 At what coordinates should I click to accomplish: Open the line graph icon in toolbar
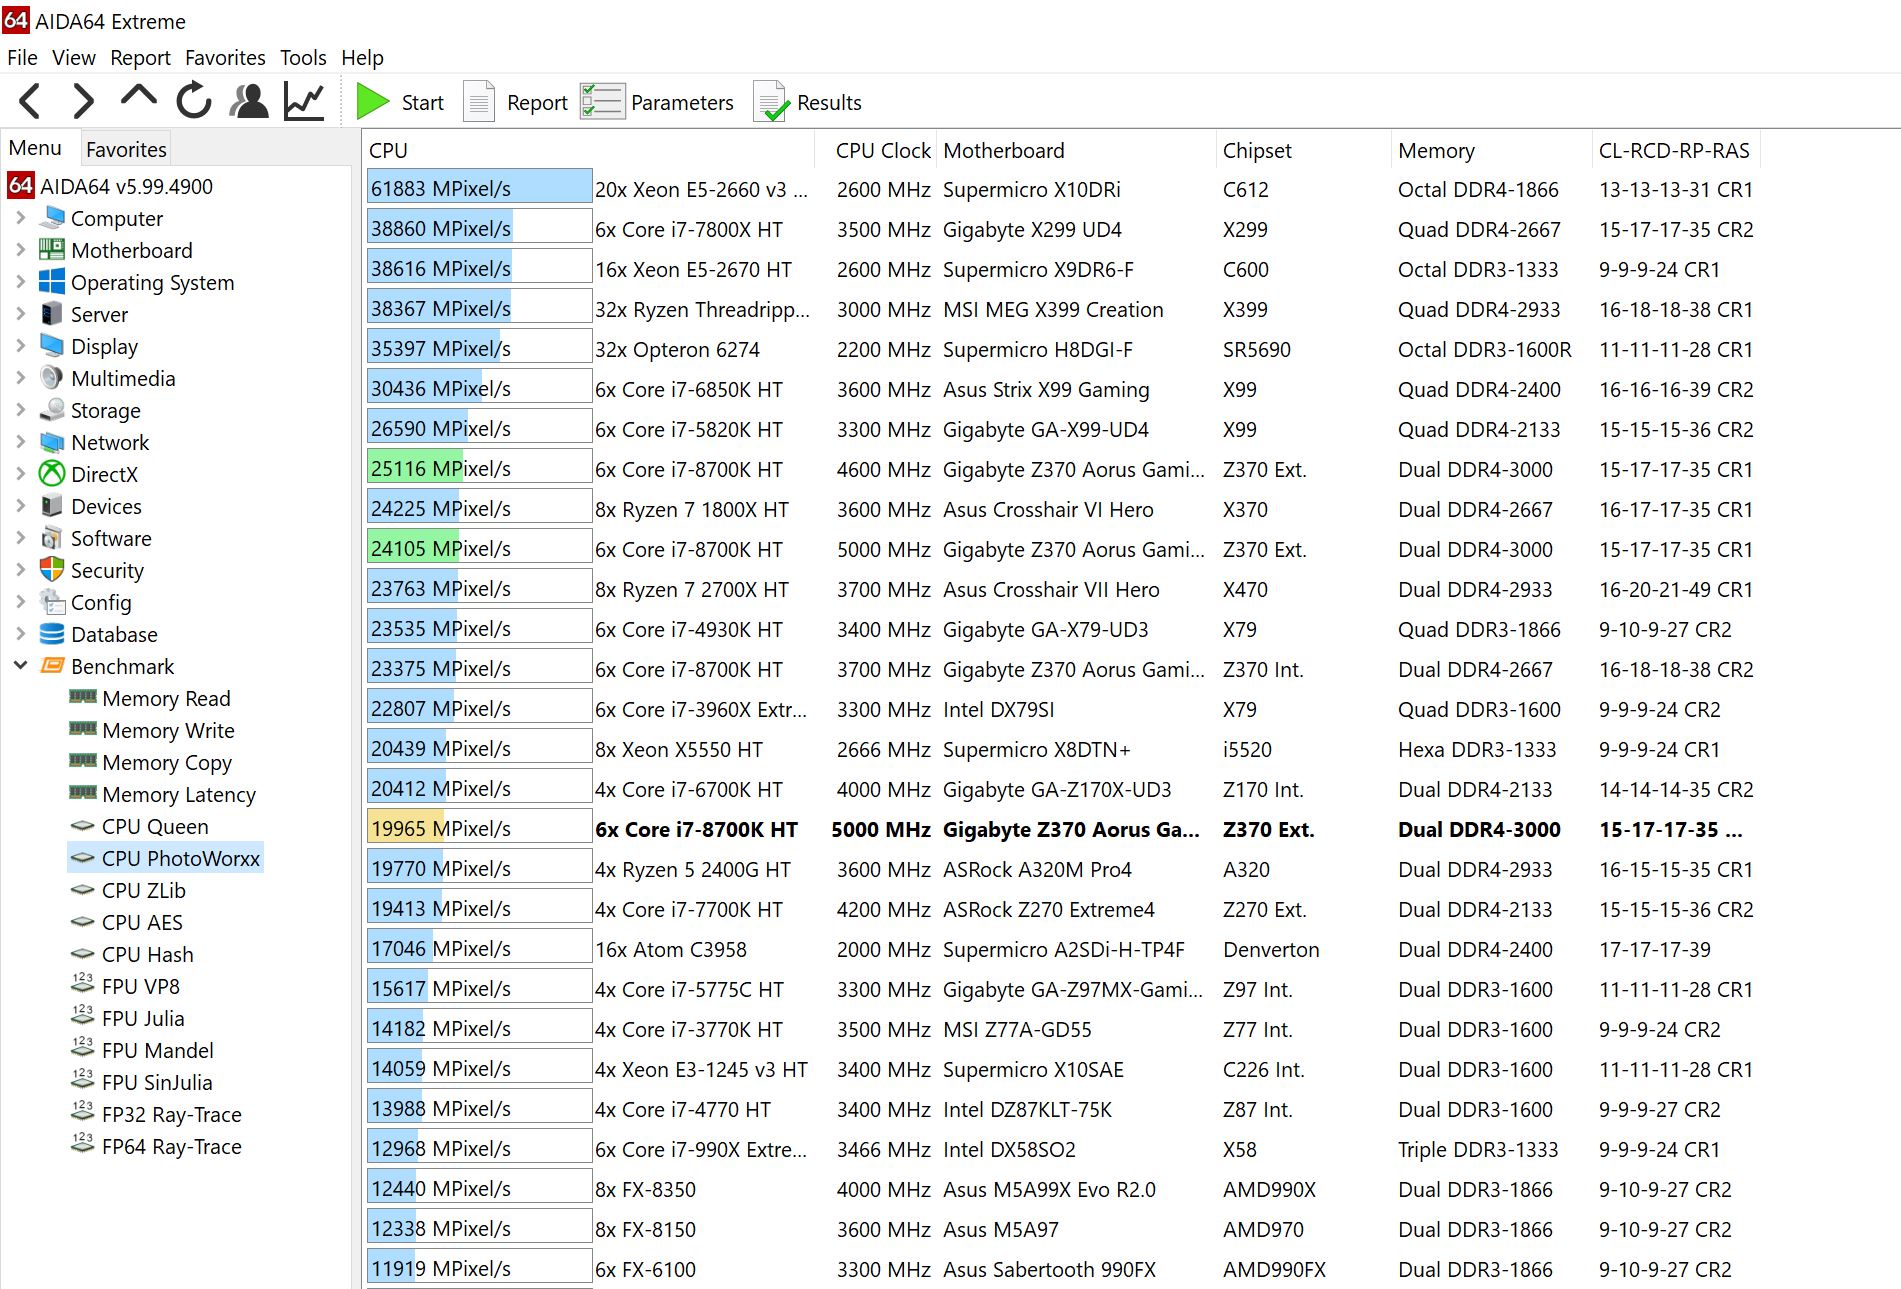click(x=304, y=101)
